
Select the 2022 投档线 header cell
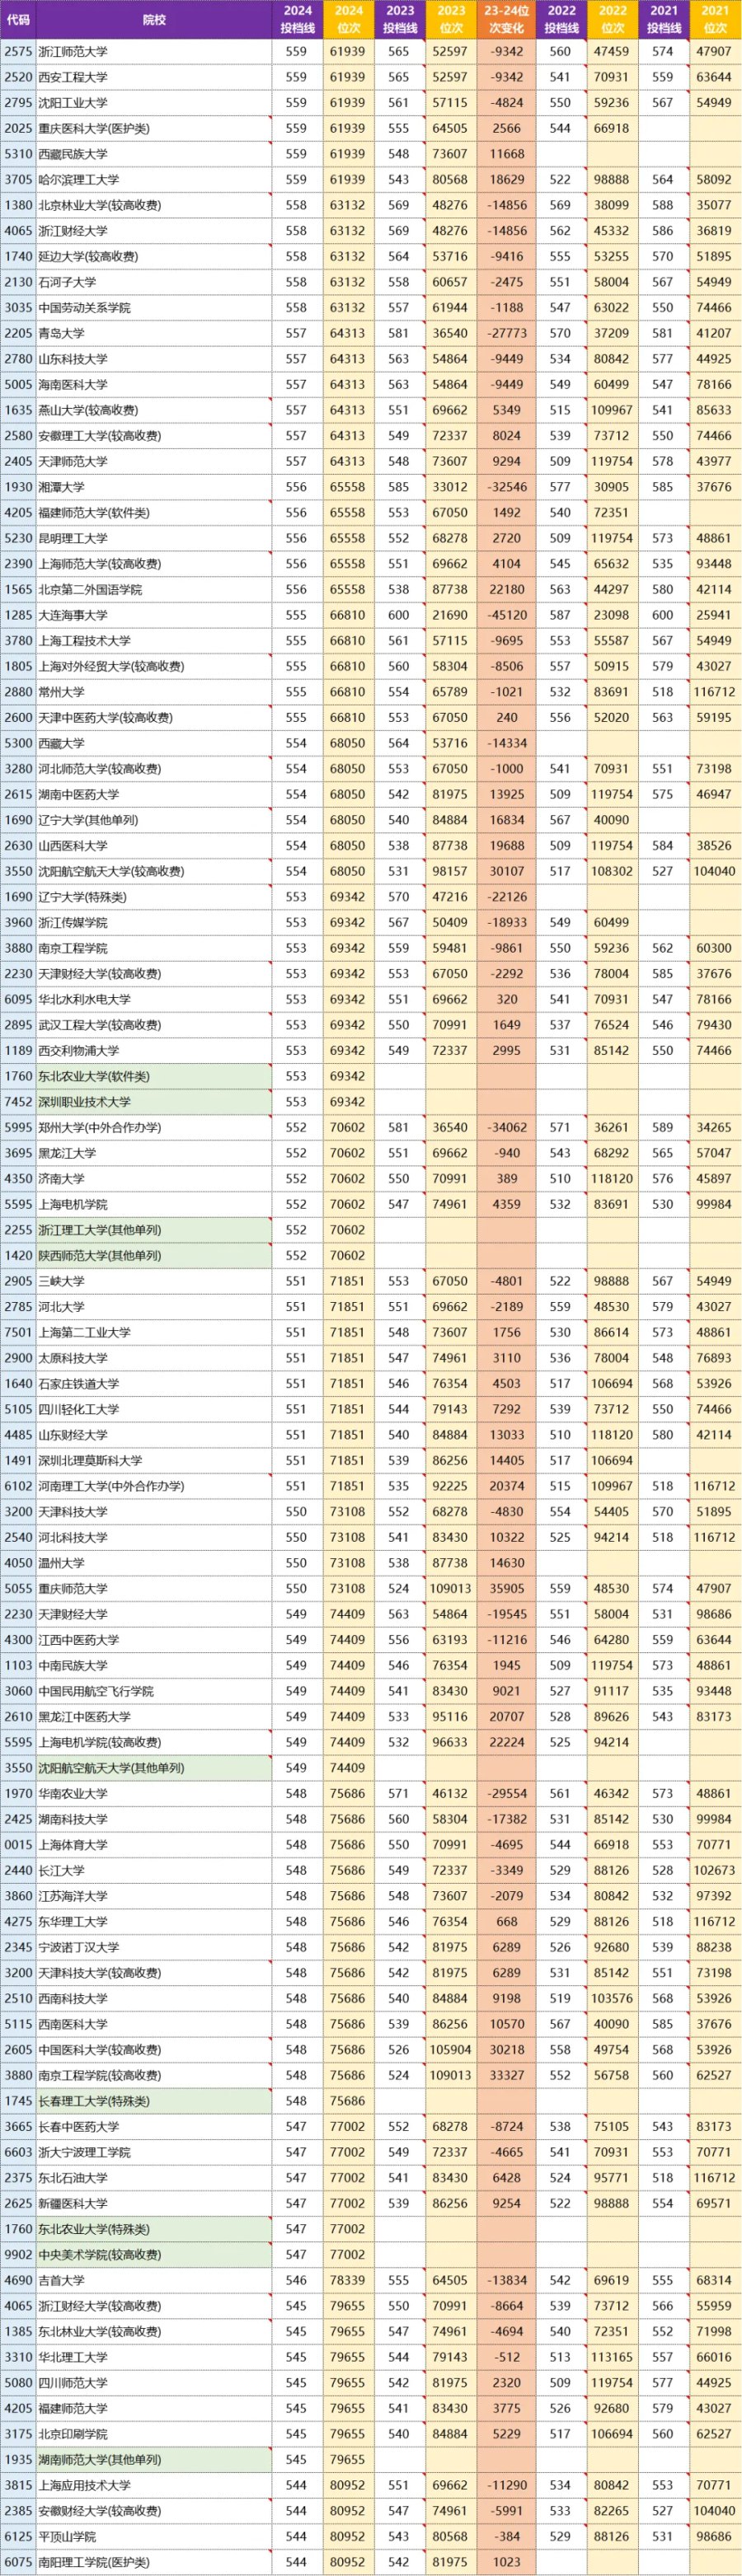561,19
